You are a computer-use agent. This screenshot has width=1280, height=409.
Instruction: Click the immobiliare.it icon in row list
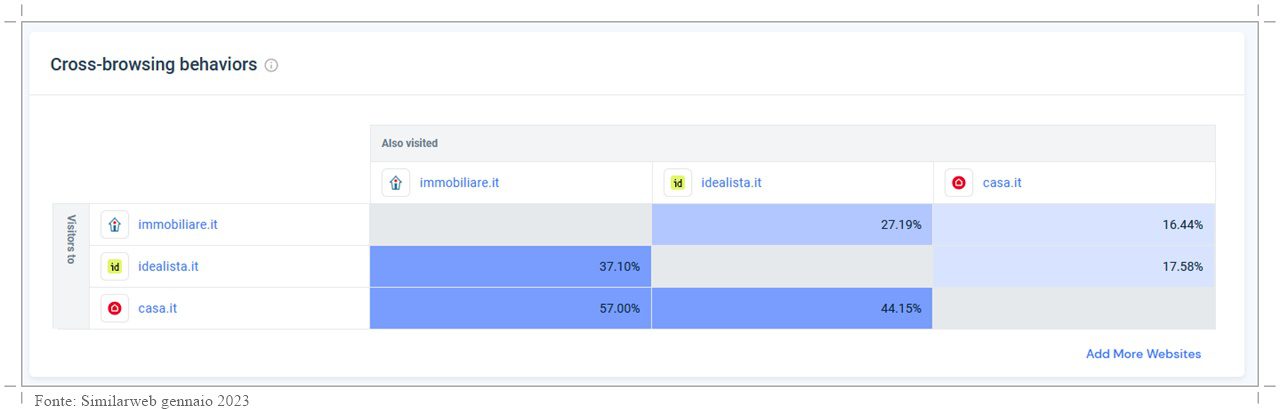click(115, 225)
